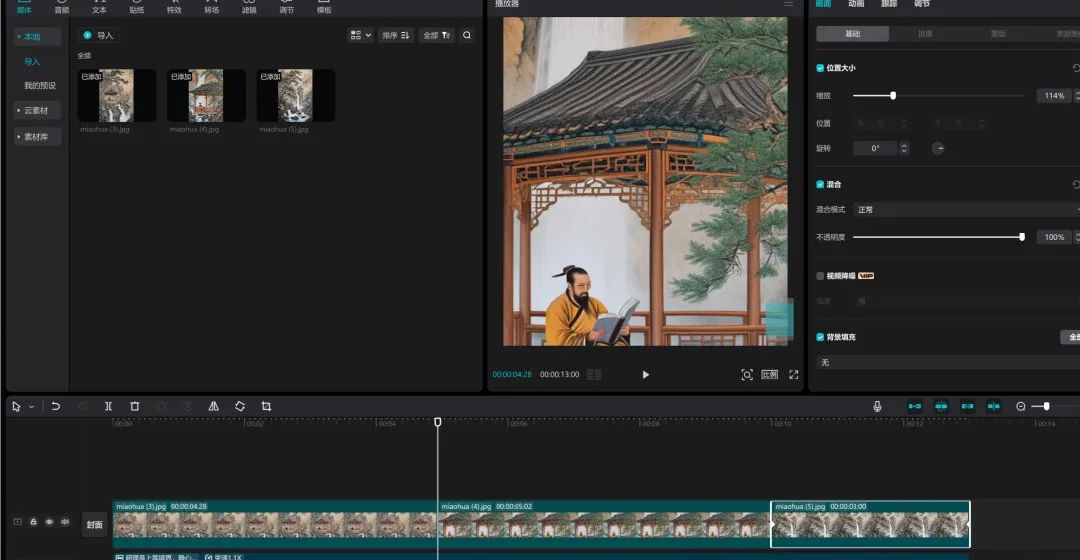Open the 调节 adjustment tab in top toolbar
This screenshot has width=1080, height=560.
click(287, 8)
